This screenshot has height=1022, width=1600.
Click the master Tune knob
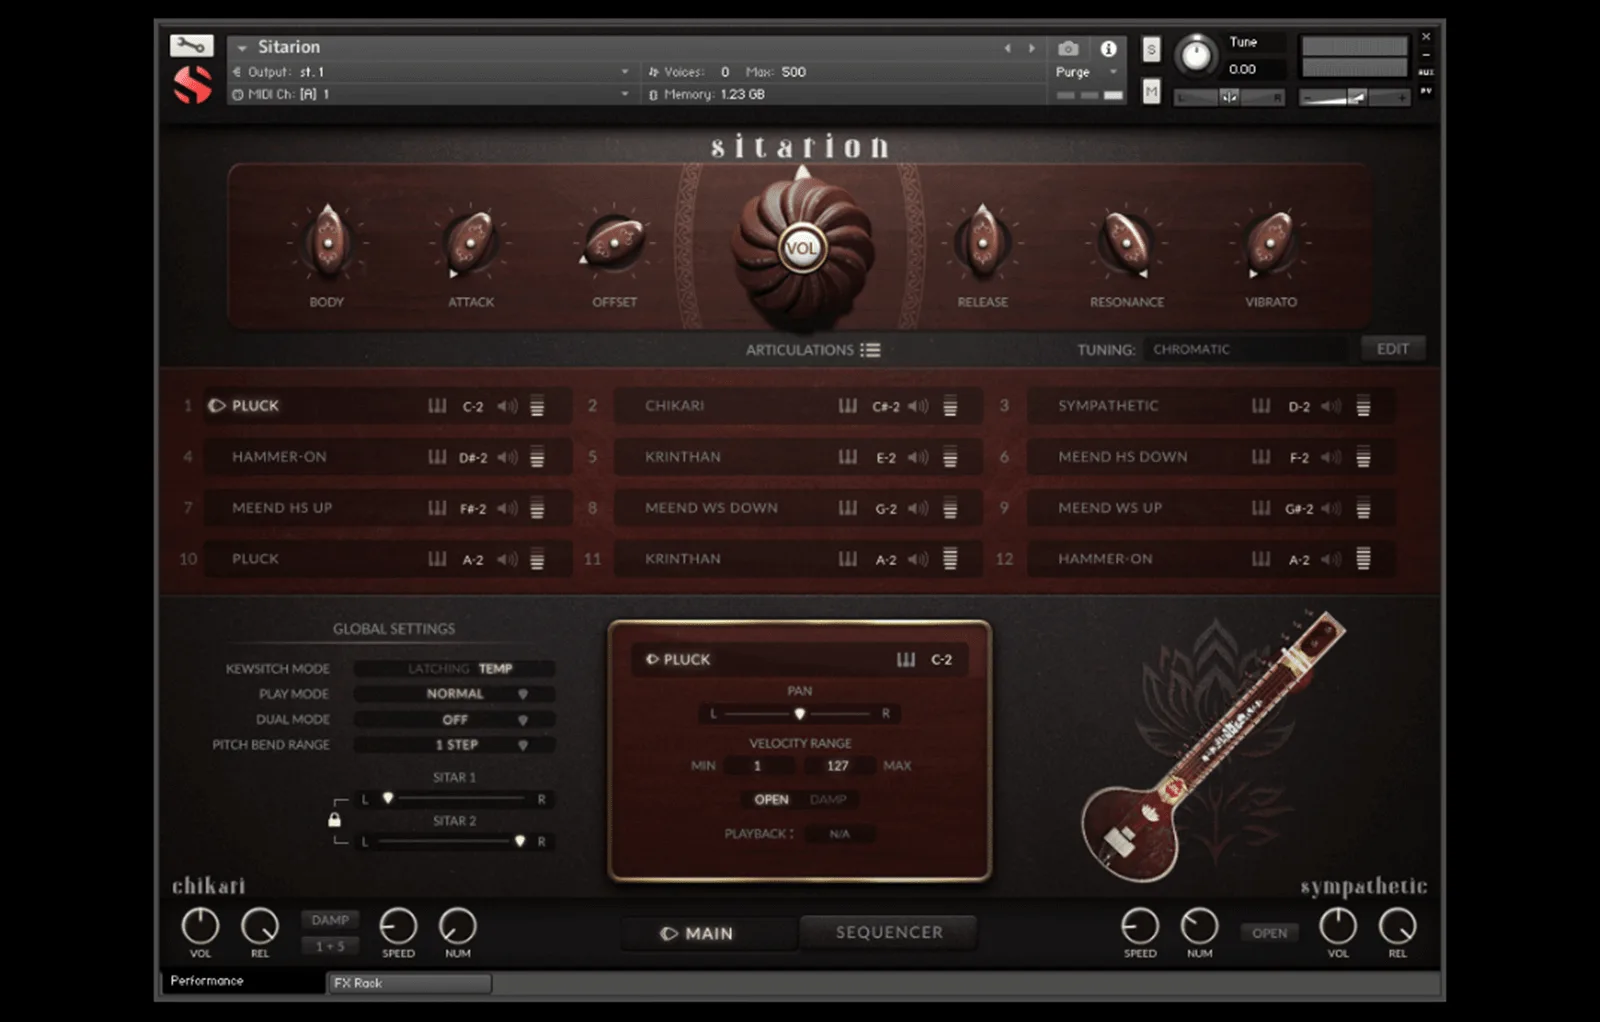pyautogui.click(x=1196, y=56)
